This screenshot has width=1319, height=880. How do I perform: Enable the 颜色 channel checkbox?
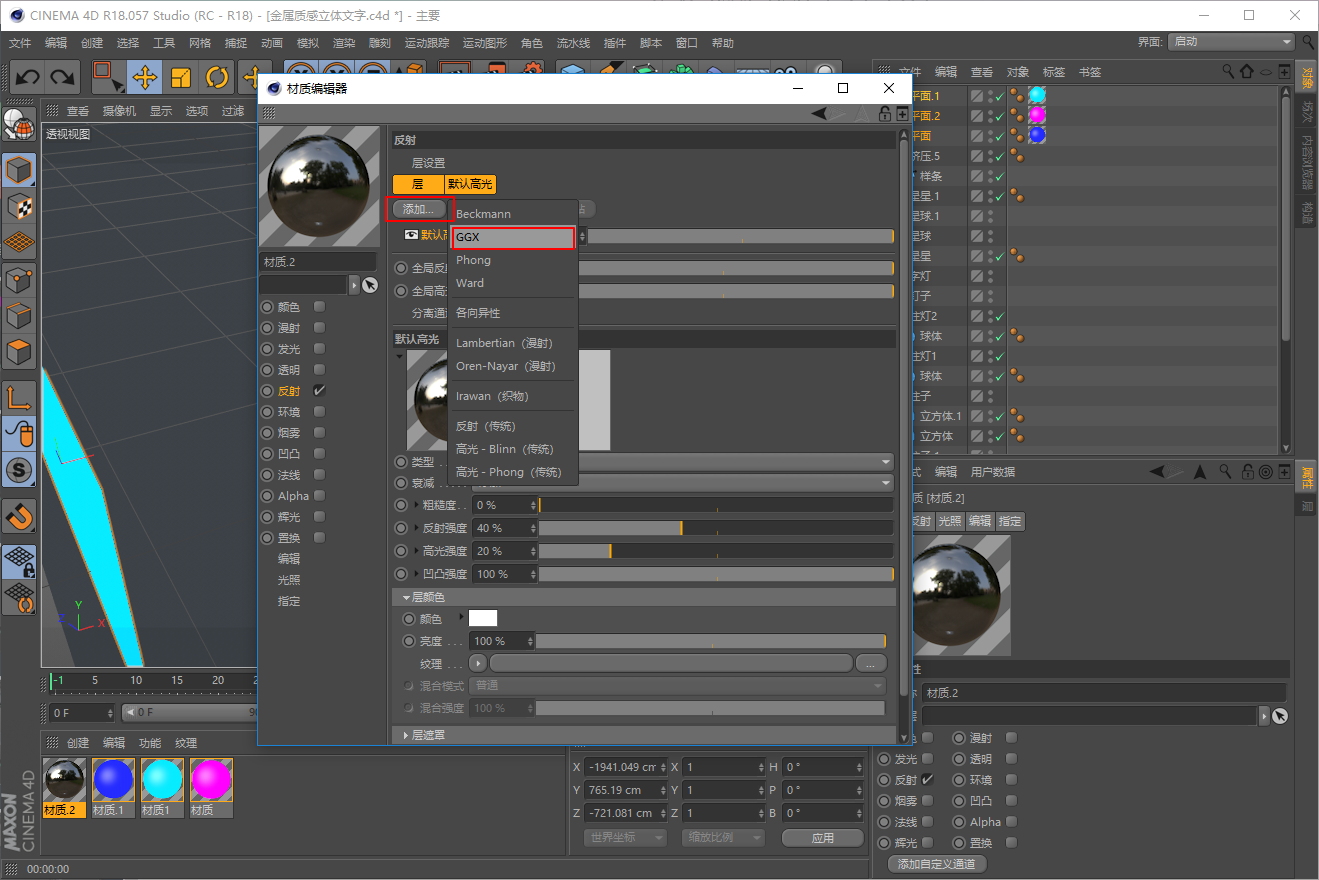click(319, 307)
